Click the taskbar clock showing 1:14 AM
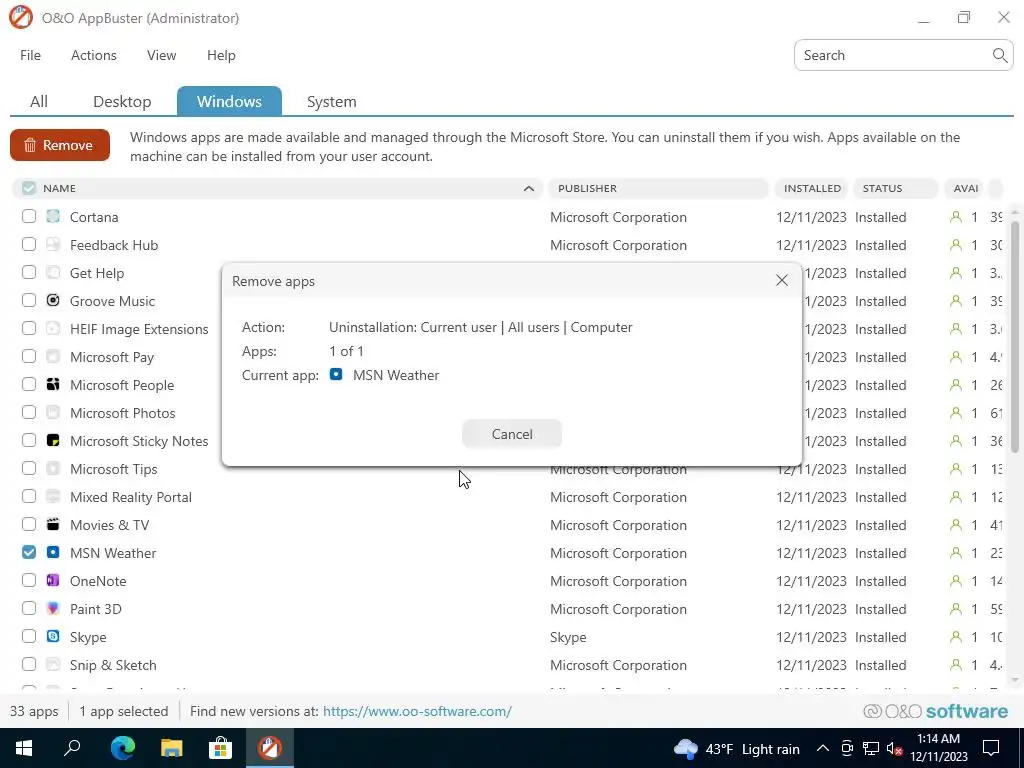This screenshot has width=1024, height=768. 938,748
